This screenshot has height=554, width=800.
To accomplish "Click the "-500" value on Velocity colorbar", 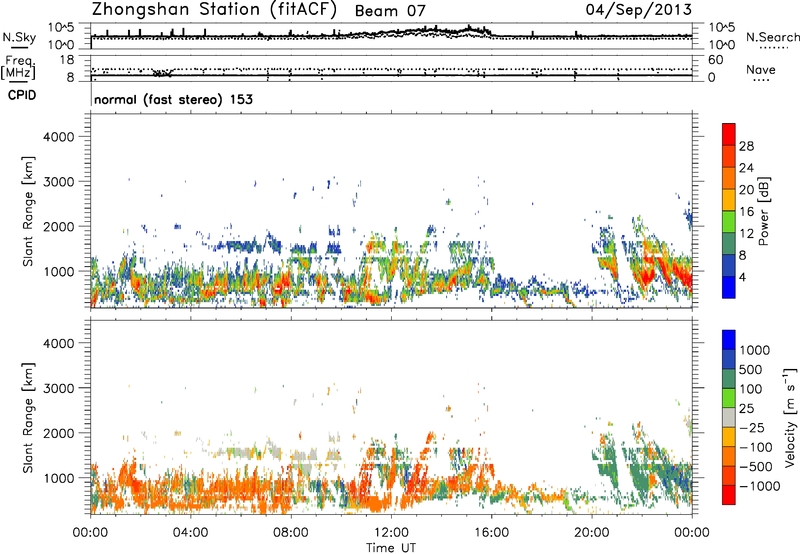I will [755, 466].
